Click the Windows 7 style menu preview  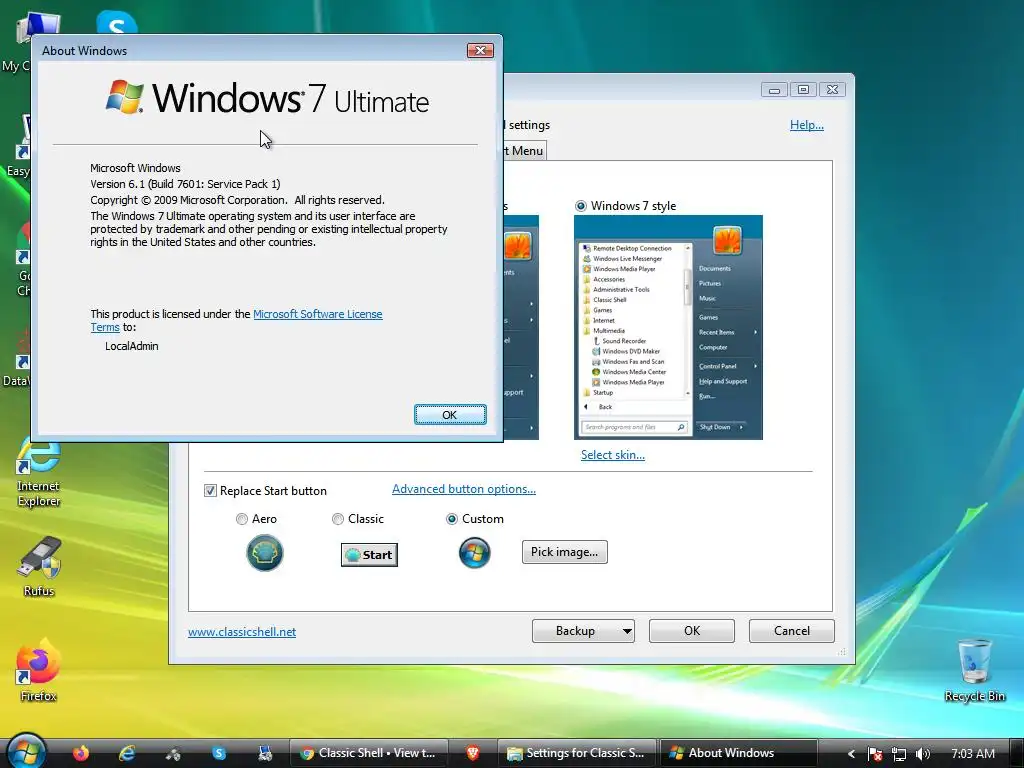click(x=668, y=327)
